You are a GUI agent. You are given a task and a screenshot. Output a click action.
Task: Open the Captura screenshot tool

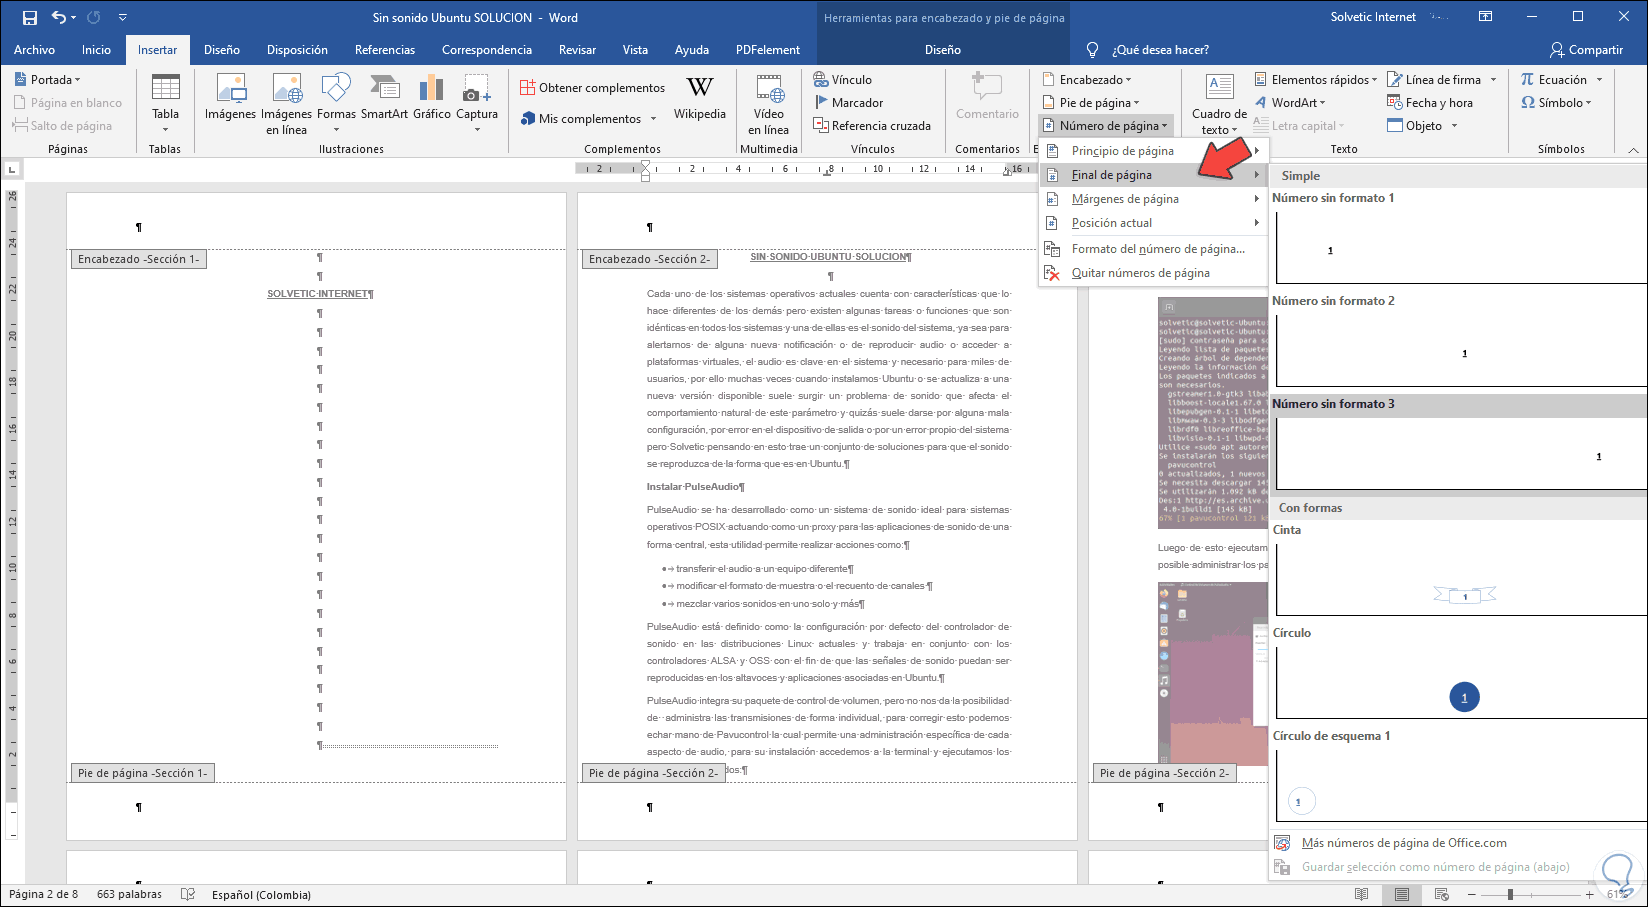(477, 103)
